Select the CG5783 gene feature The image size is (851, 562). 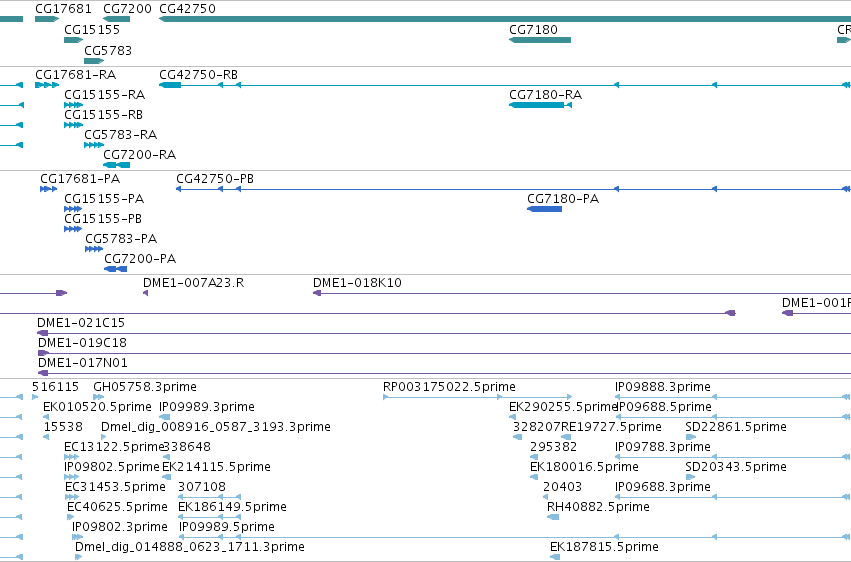(x=94, y=61)
